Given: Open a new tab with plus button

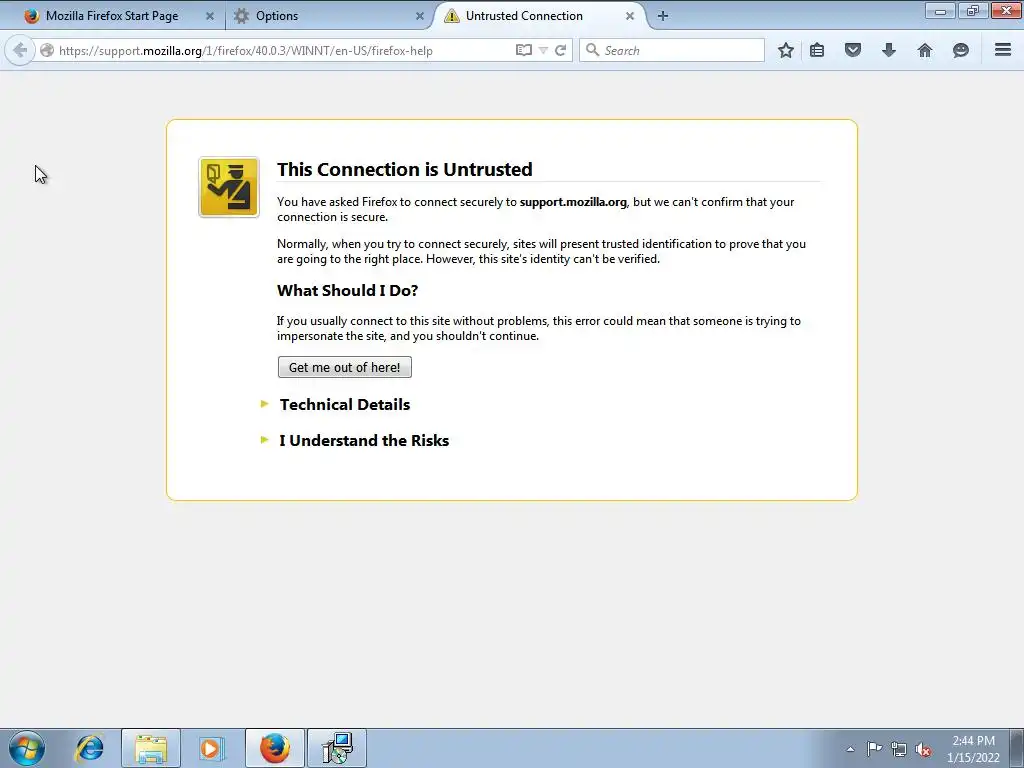Looking at the screenshot, I should tap(663, 16).
